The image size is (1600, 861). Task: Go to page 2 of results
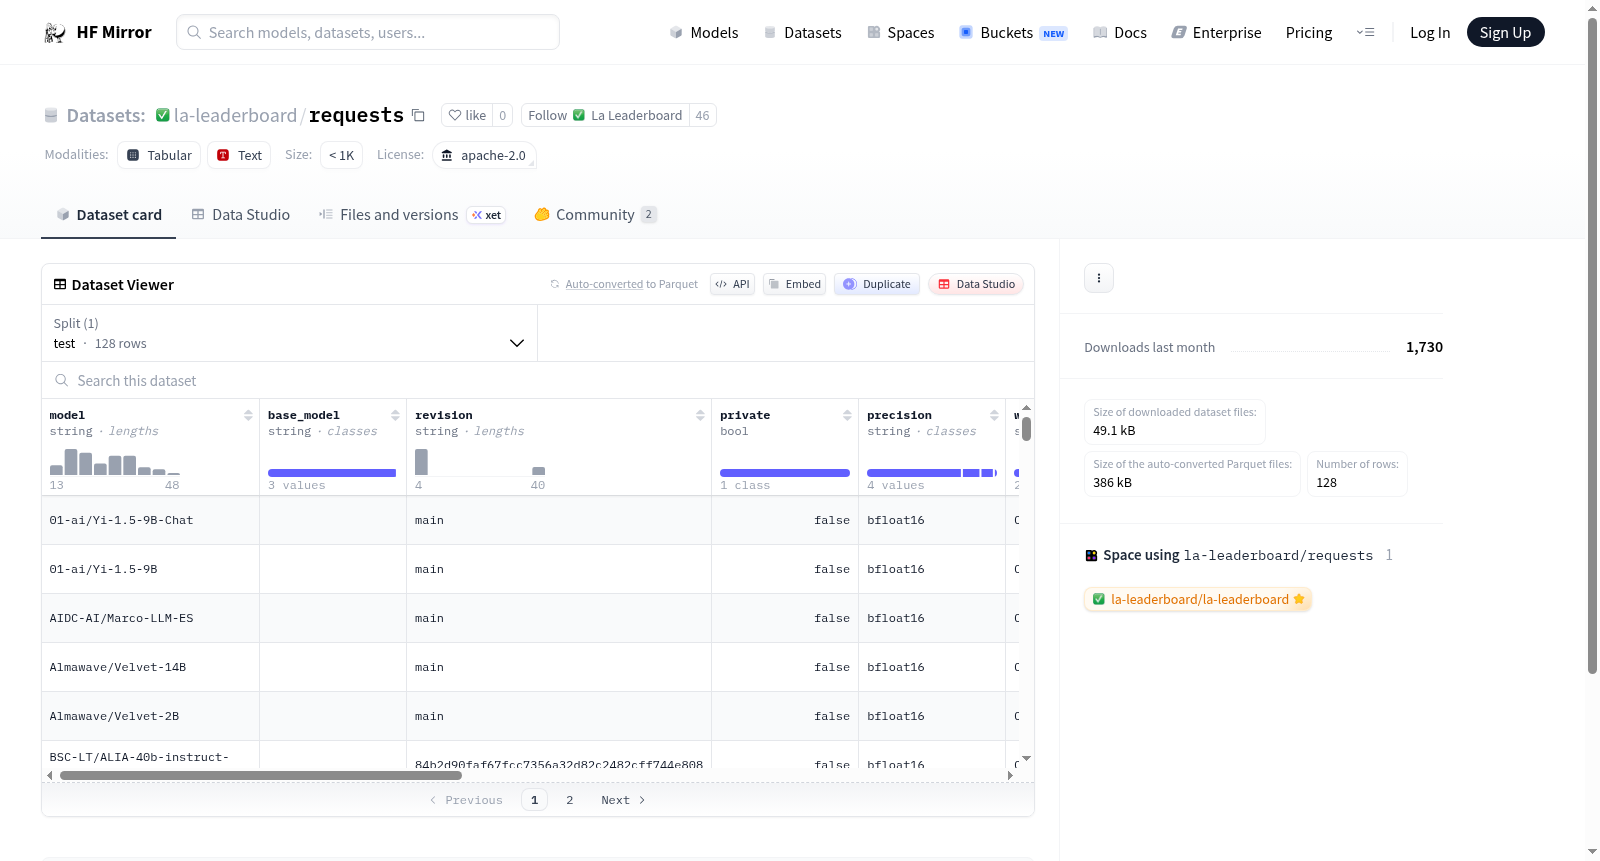pyautogui.click(x=570, y=800)
